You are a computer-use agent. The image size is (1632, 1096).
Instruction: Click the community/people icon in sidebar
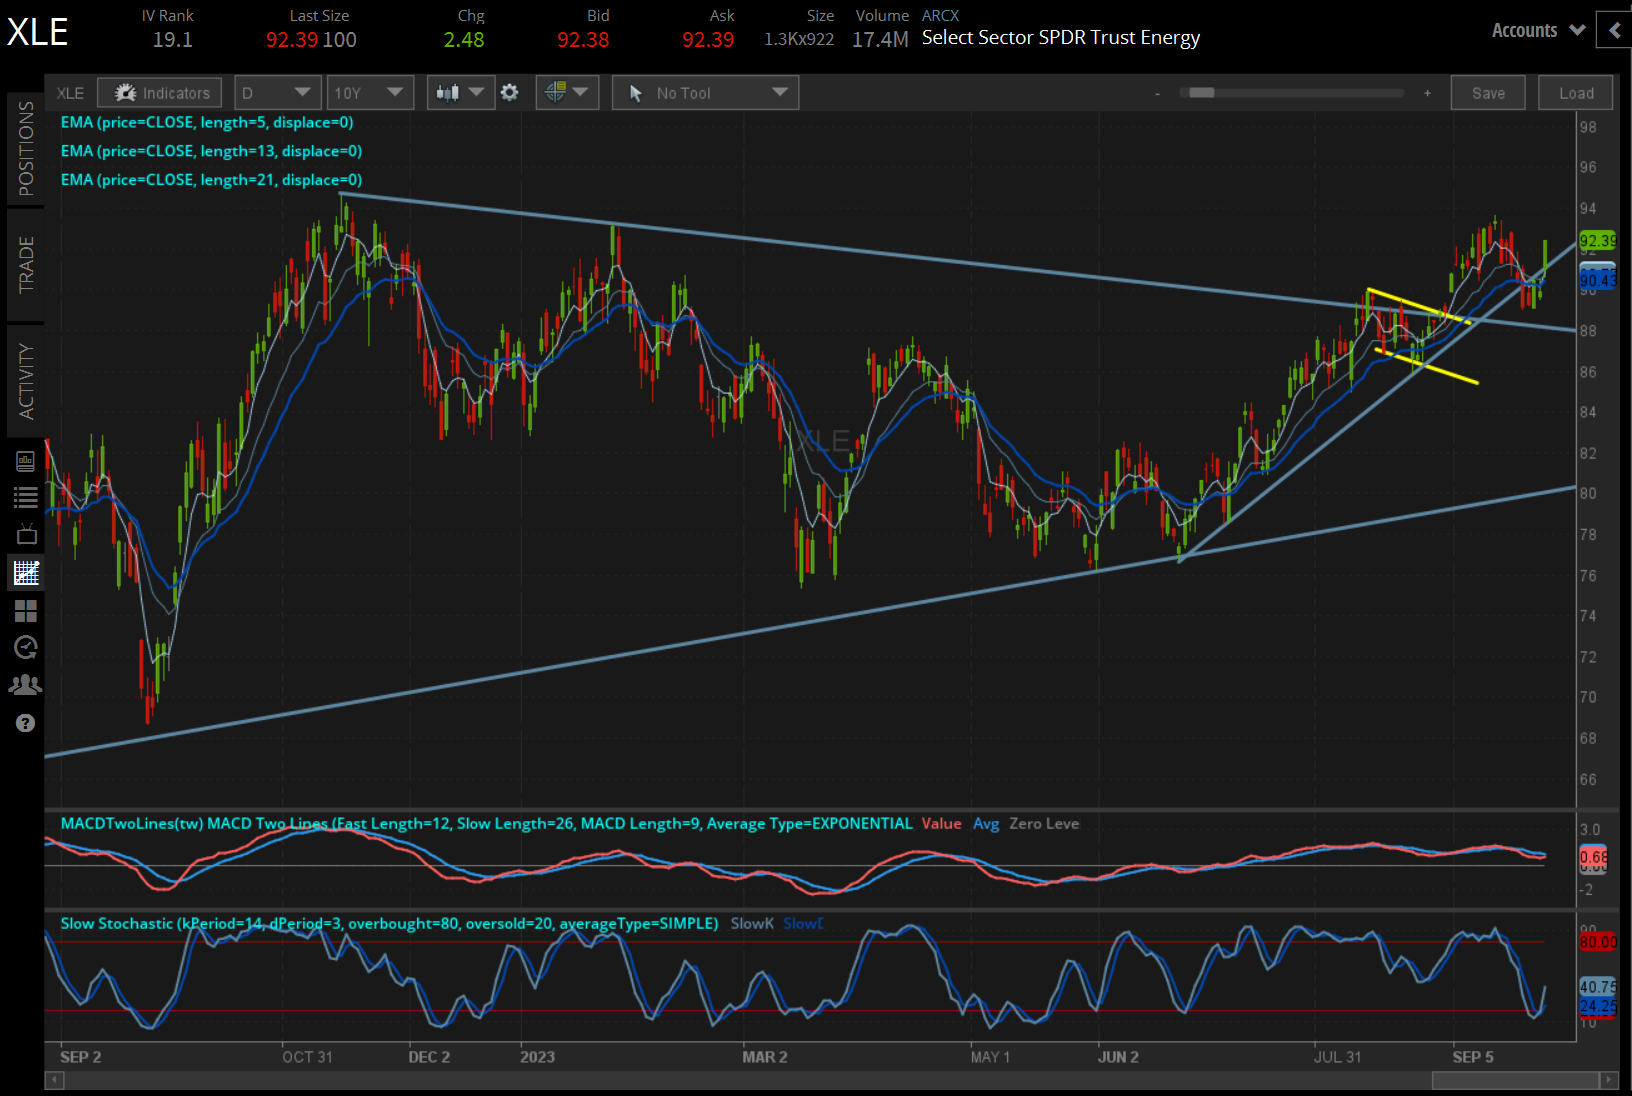coord(26,684)
